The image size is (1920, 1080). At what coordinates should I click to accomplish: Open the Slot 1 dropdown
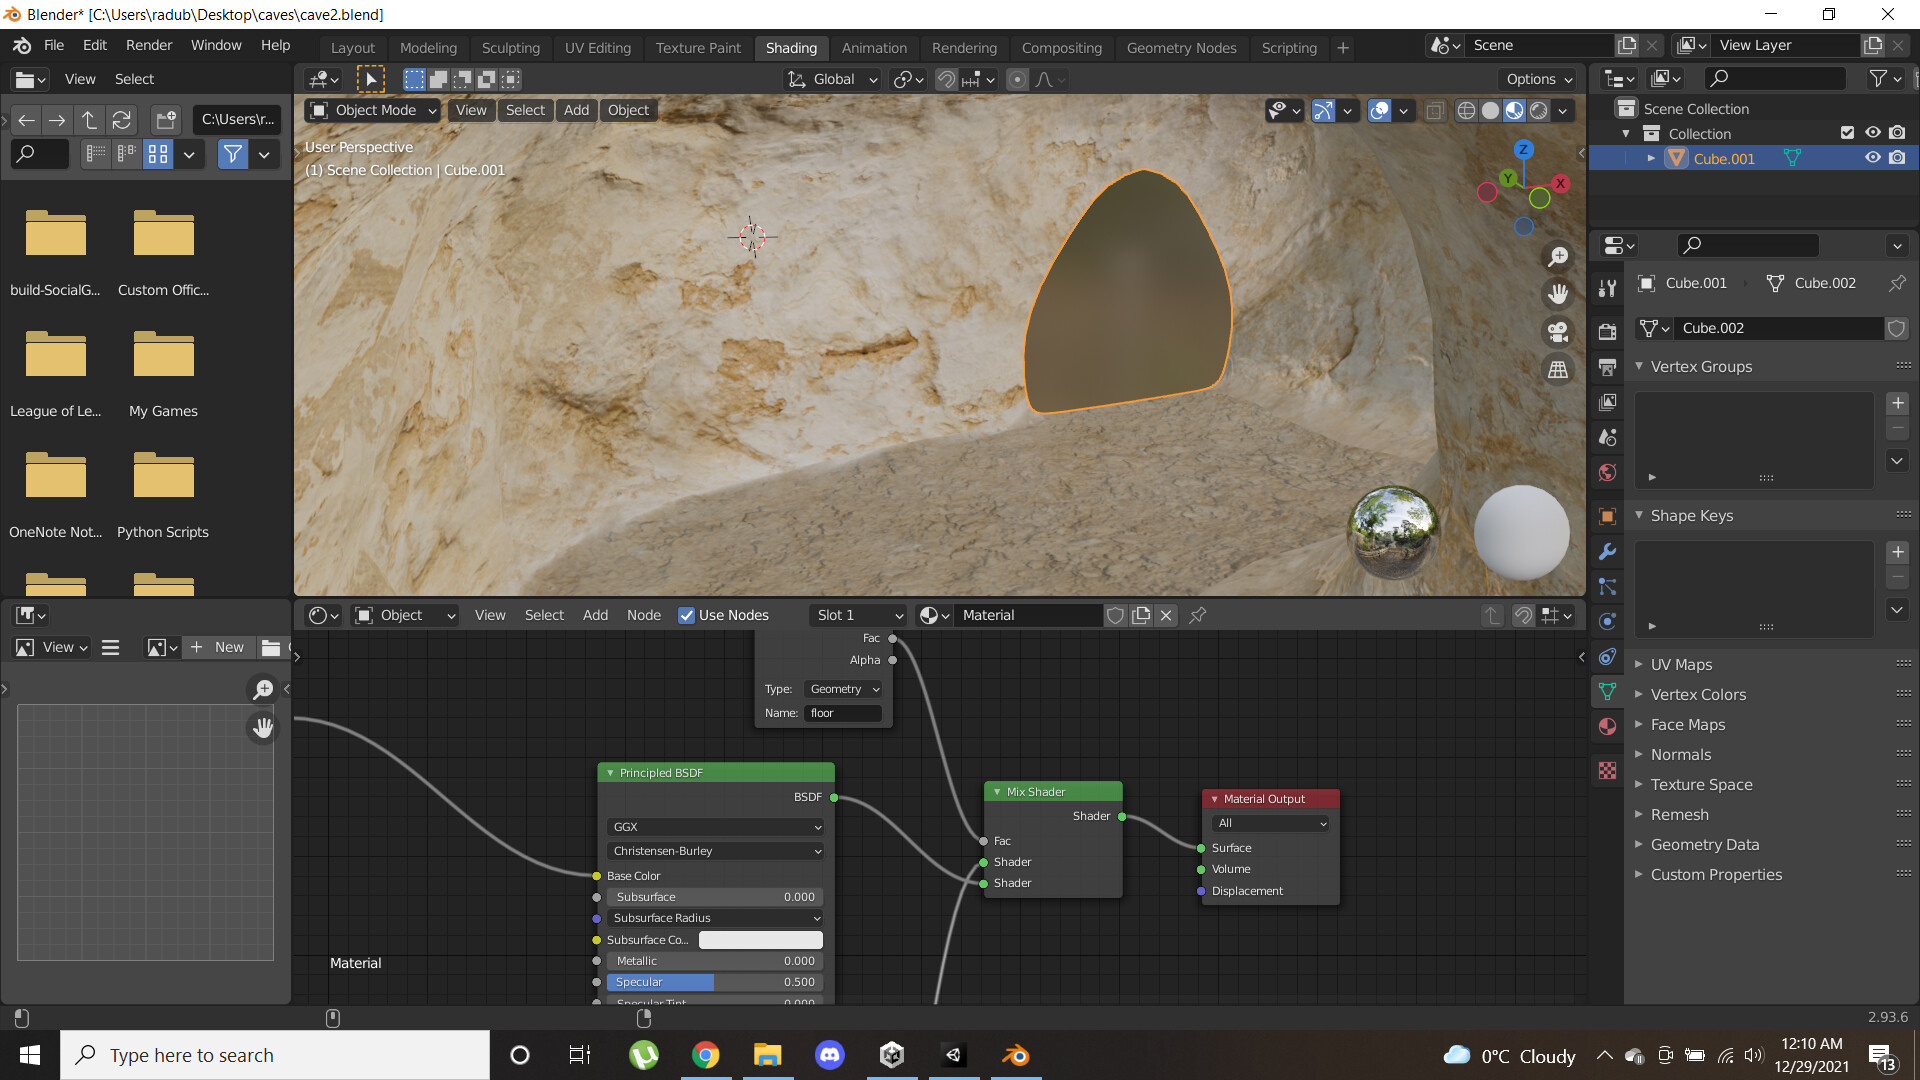(857, 615)
